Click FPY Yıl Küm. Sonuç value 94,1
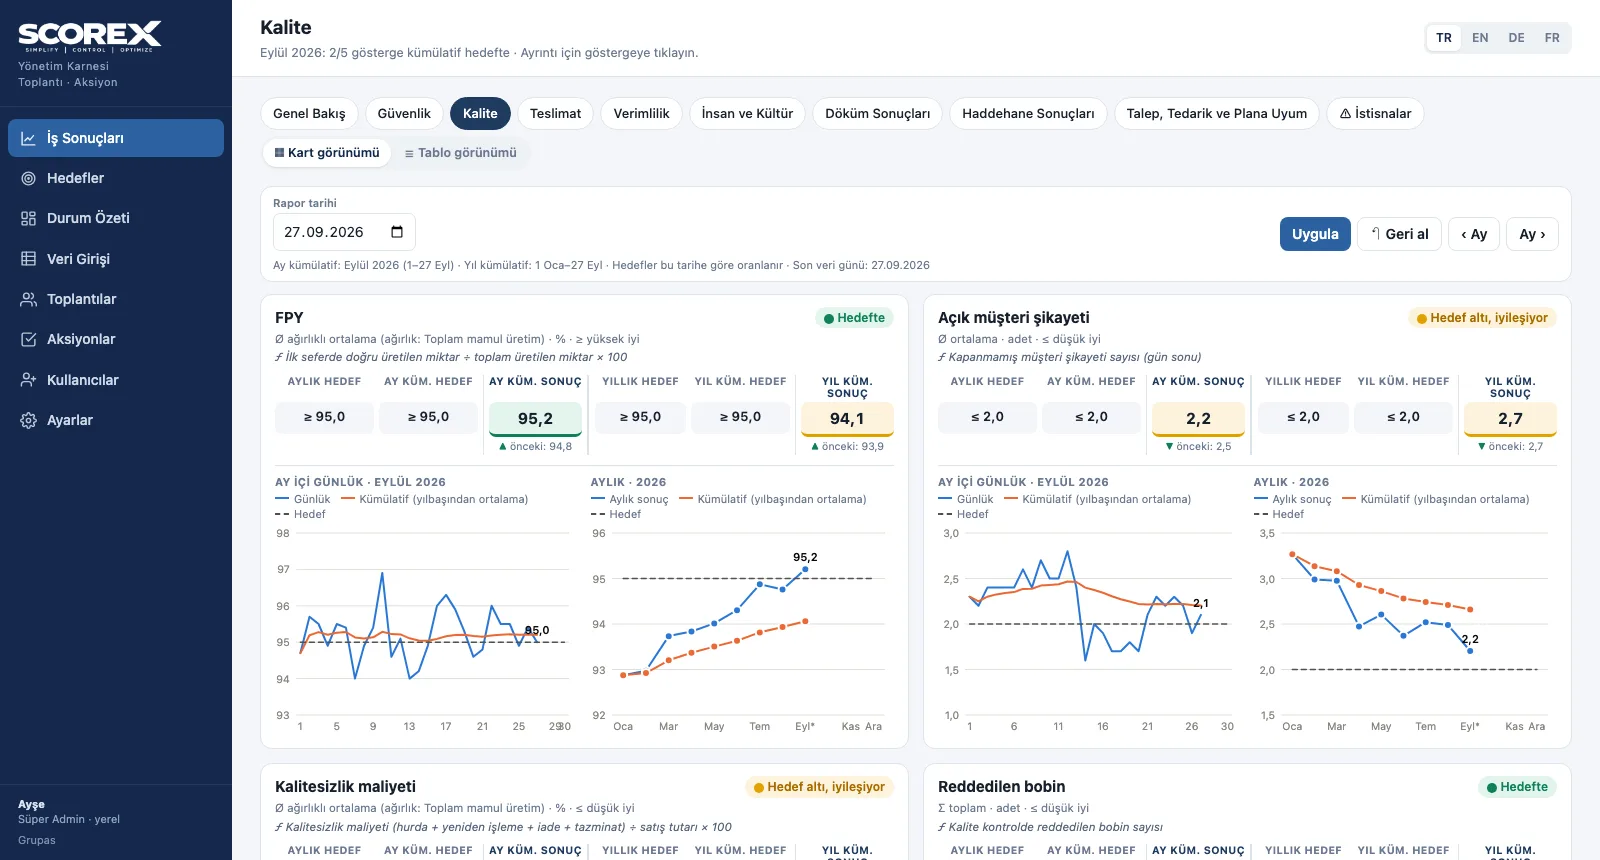This screenshot has width=1600, height=860. coord(847,419)
